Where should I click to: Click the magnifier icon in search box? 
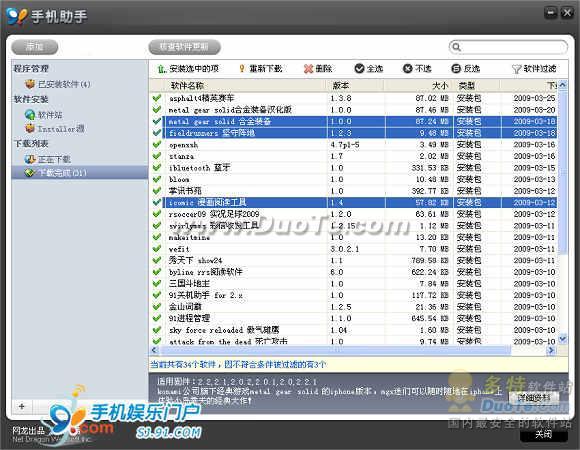point(456,47)
